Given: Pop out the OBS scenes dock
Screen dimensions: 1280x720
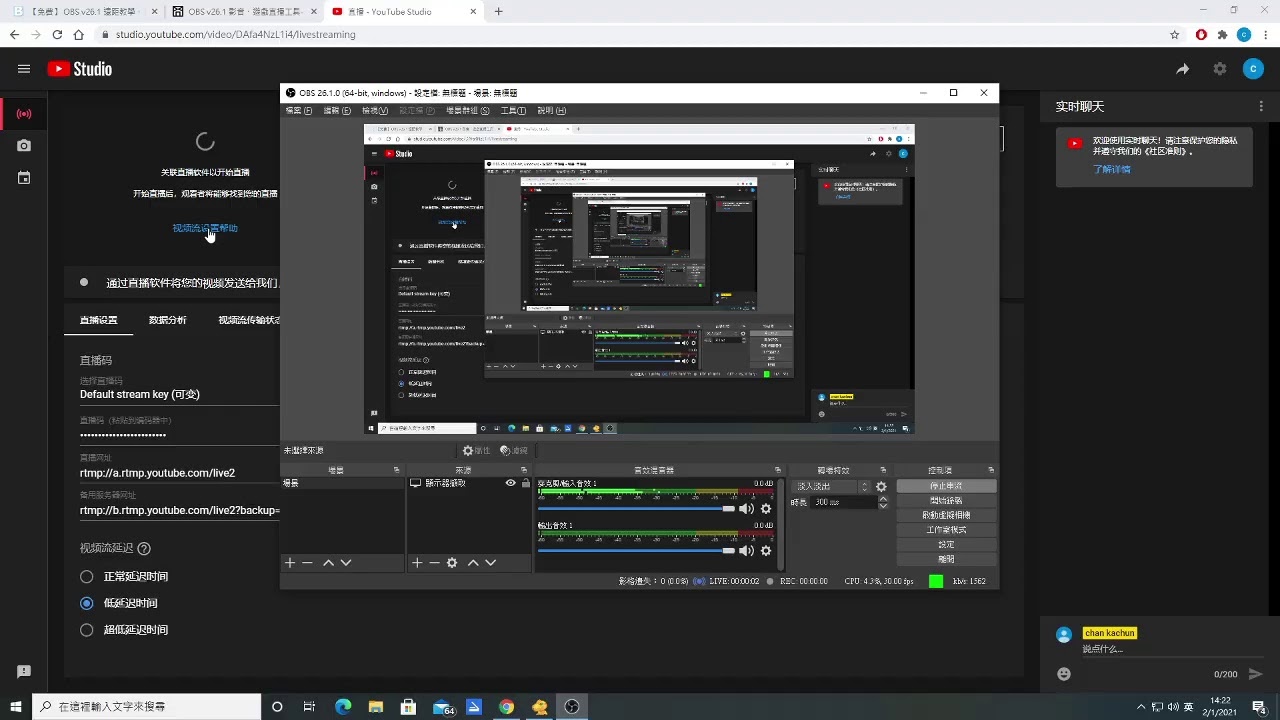Looking at the screenshot, I should pyautogui.click(x=397, y=470).
